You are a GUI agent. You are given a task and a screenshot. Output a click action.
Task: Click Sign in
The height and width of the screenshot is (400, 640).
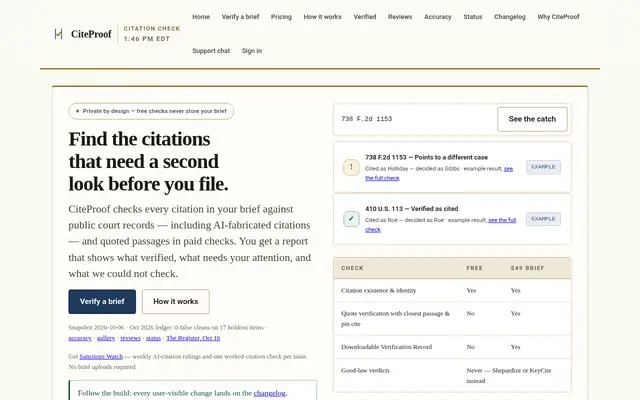(x=252, y=51)
